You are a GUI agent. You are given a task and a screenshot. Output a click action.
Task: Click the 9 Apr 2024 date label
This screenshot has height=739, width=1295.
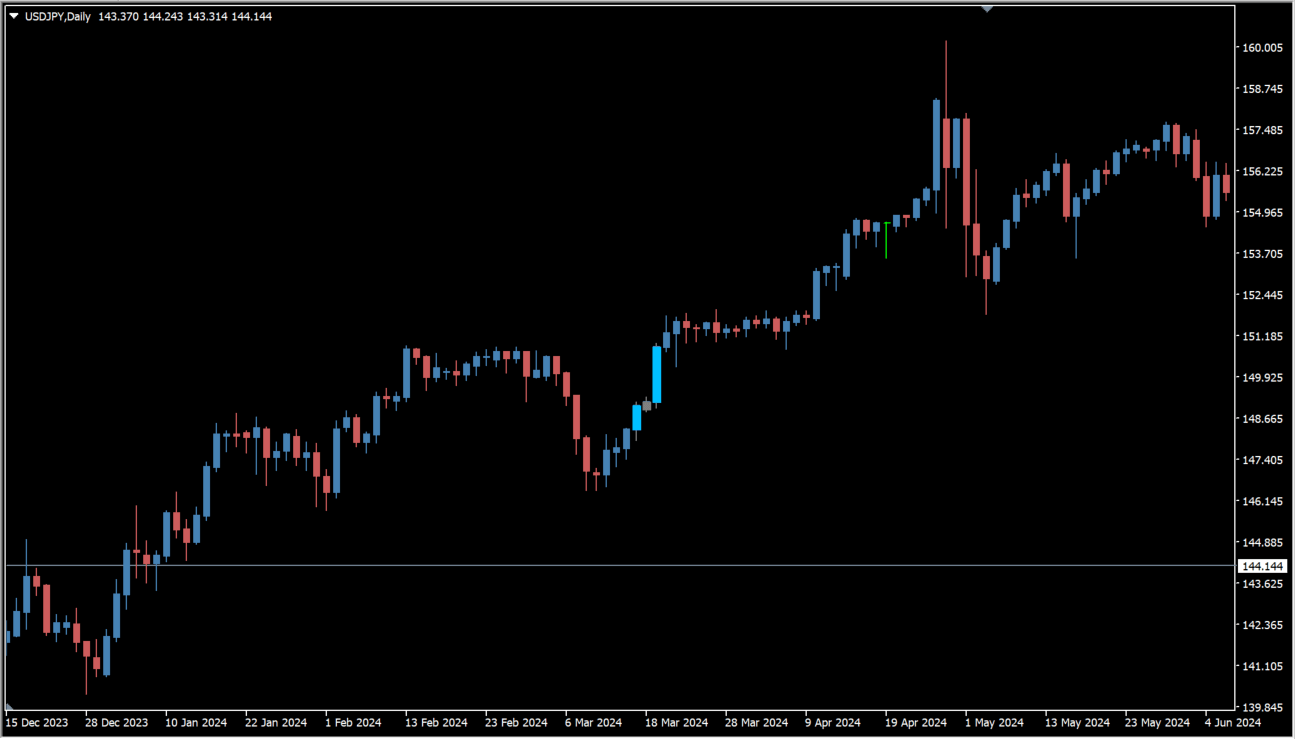tap(833, 723)
